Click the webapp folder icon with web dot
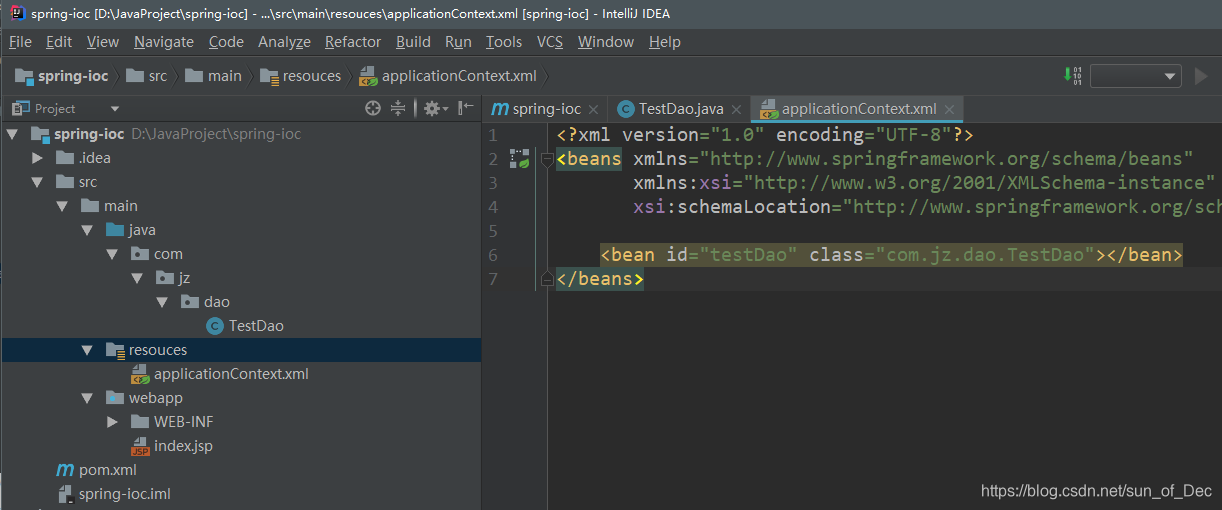The height and width of the screenshot is (510, 1222). pyautogui.click(x=115, y=398)
